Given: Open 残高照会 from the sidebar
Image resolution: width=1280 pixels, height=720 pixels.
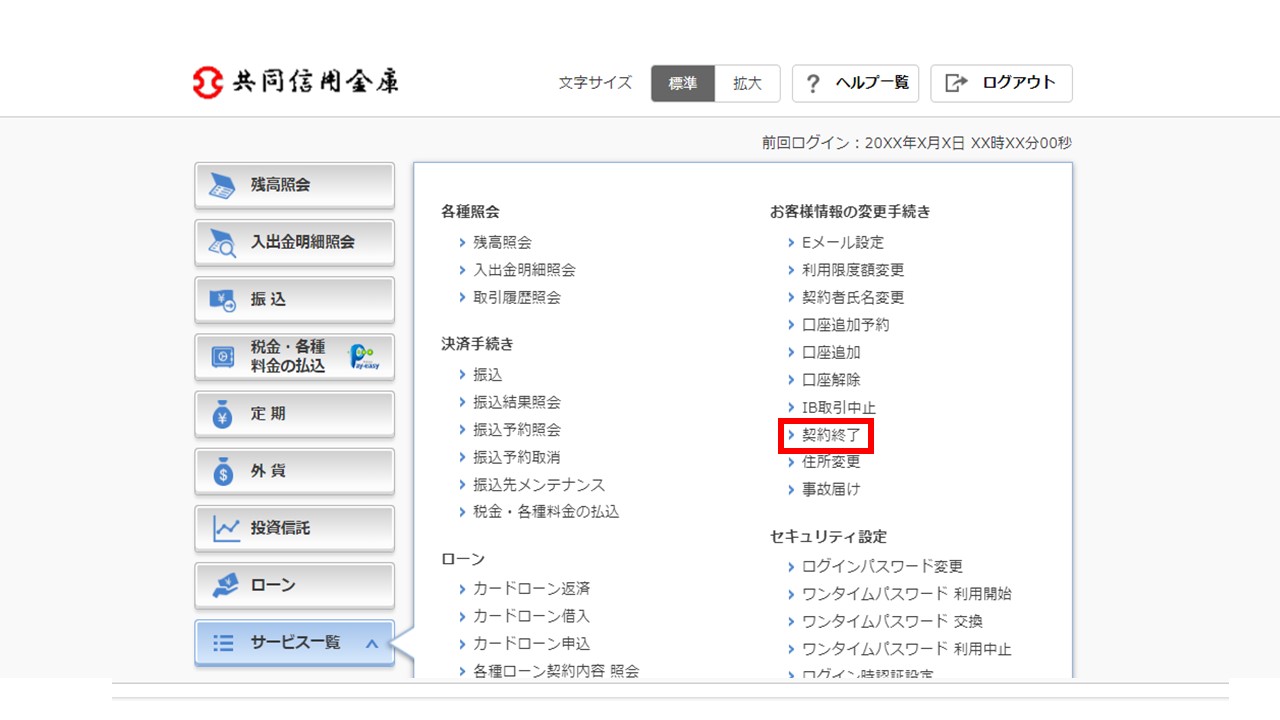Looking at the screenshot, I should (x=294, y=185).
